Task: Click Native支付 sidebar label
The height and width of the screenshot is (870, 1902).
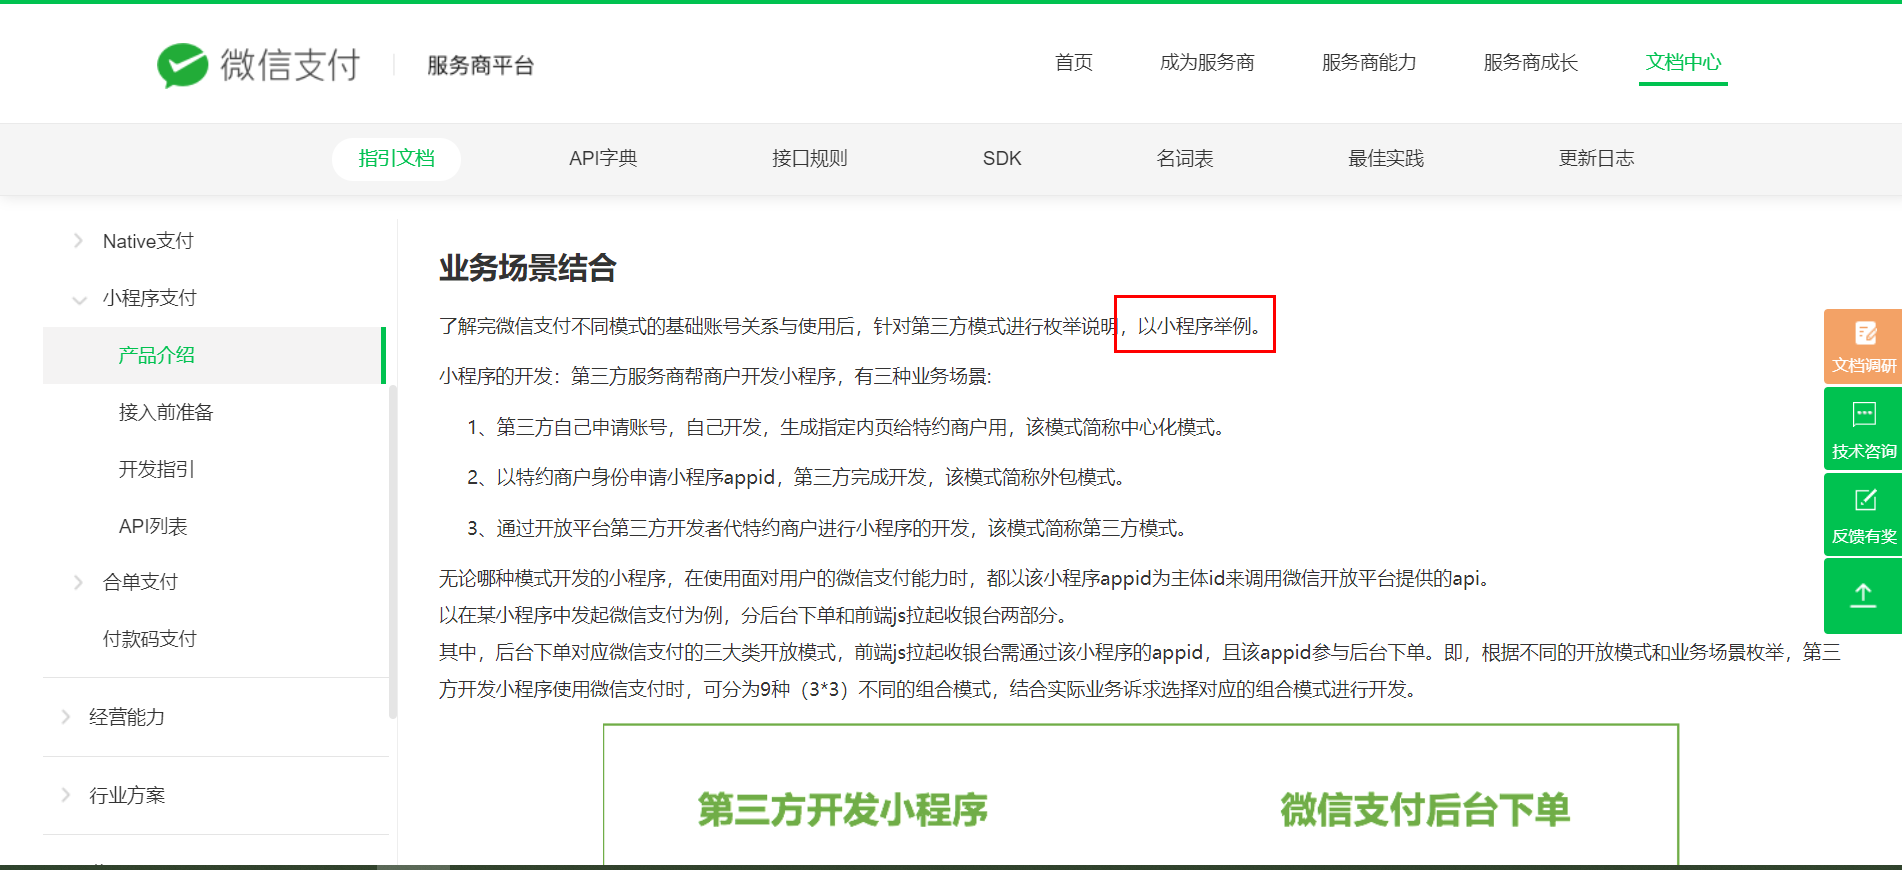Action: [x=148, y=241]
